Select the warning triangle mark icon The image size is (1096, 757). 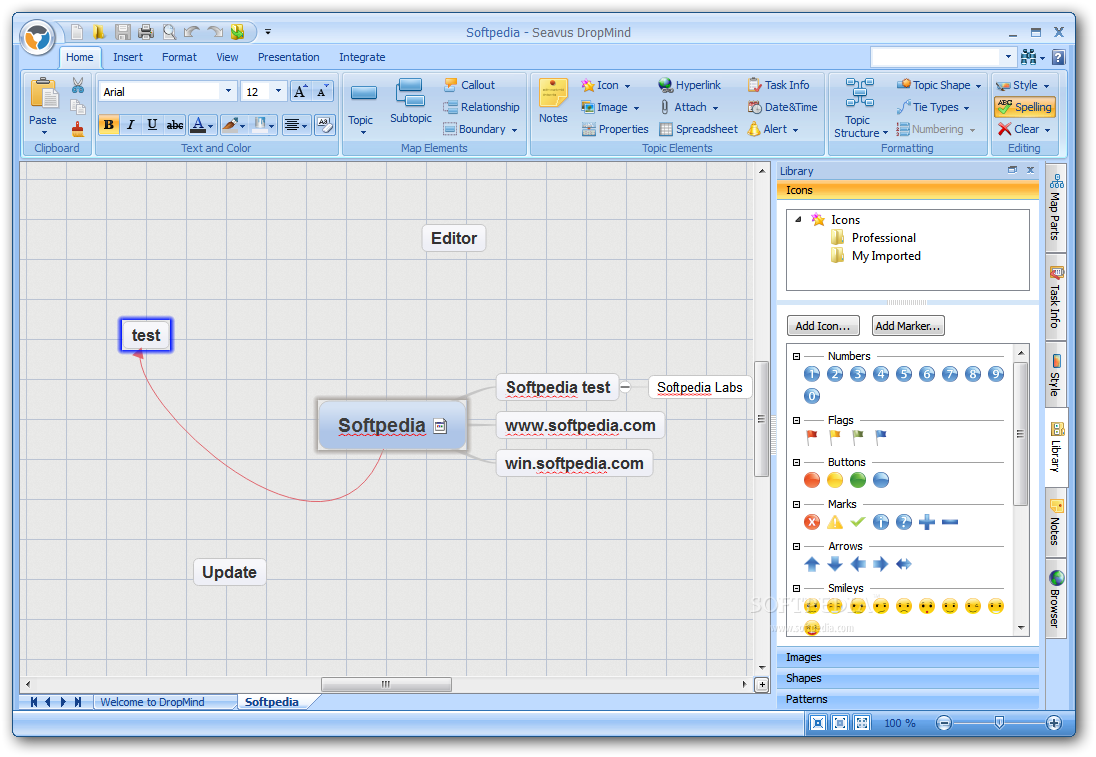click(835, 521)
